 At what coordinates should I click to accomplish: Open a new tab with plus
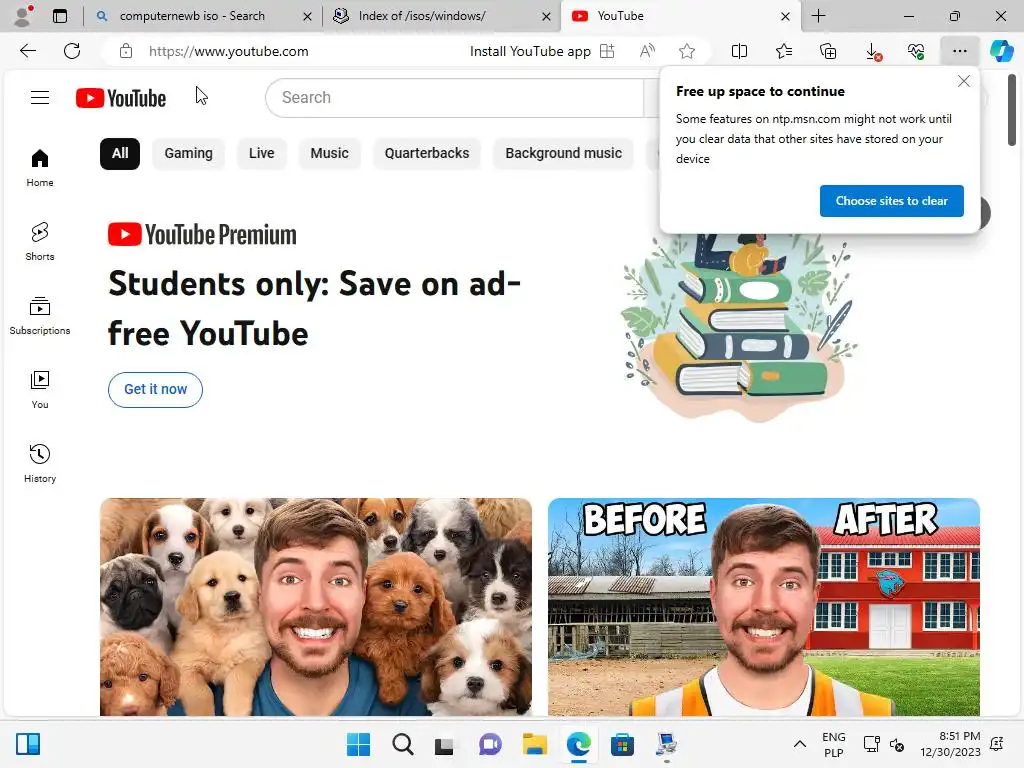(x=818, y=16)
